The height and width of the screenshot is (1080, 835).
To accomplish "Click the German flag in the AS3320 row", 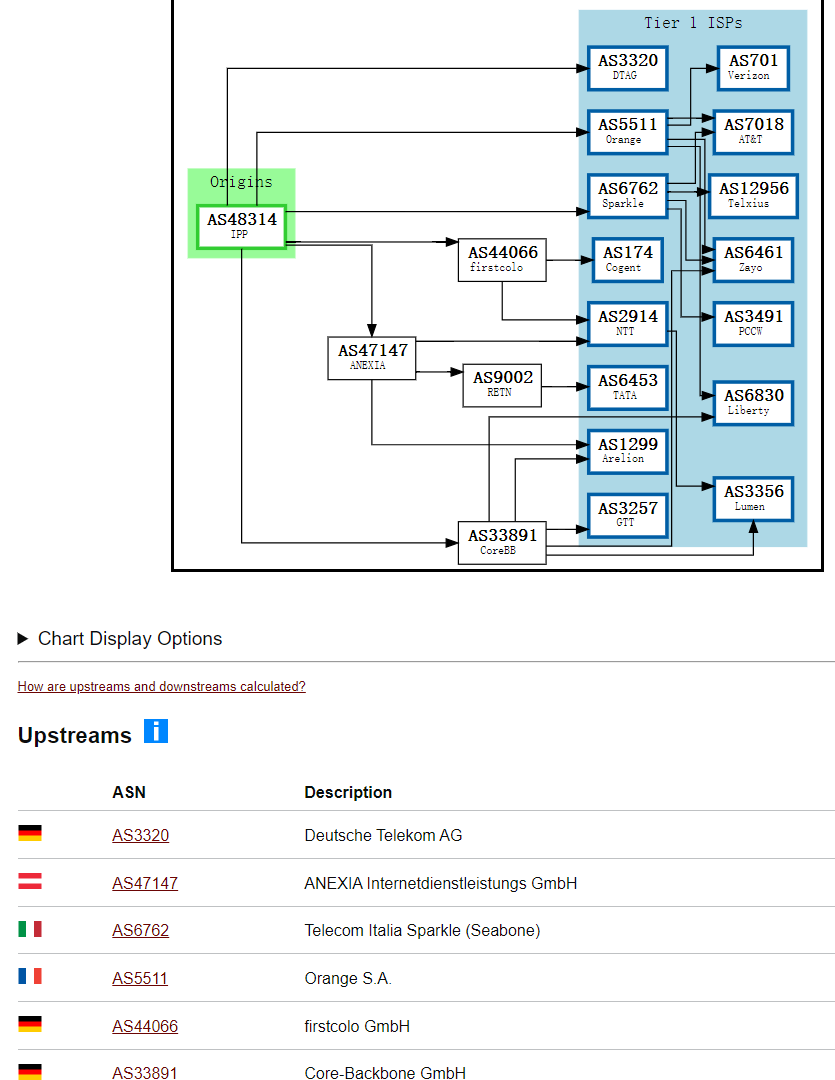I will (30, 833).
